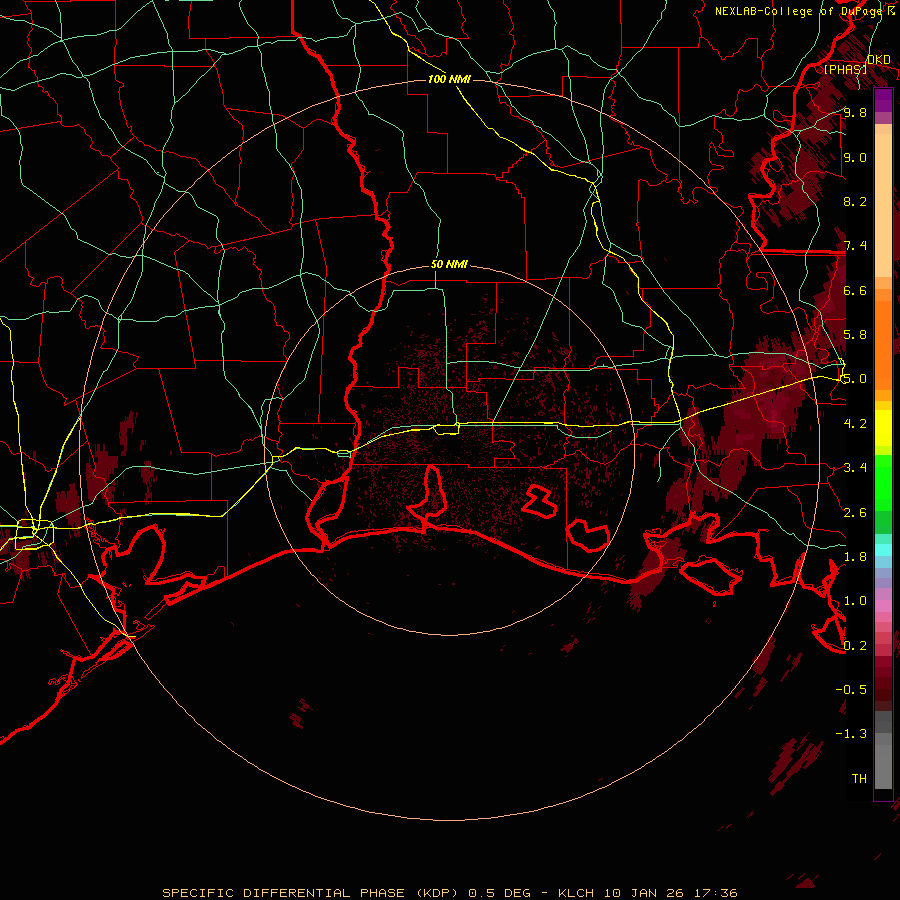Click the 7.4 scale value
Image resolution: width=900 pixels, height=900 pixels.
pyautogui.click(x=855, y=246)
